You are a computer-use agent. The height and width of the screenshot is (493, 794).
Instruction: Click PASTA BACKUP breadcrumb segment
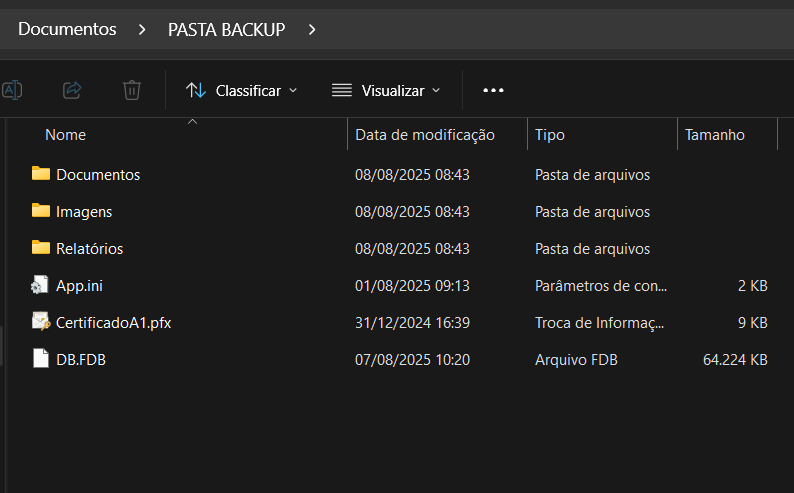(x=226, y=30)
